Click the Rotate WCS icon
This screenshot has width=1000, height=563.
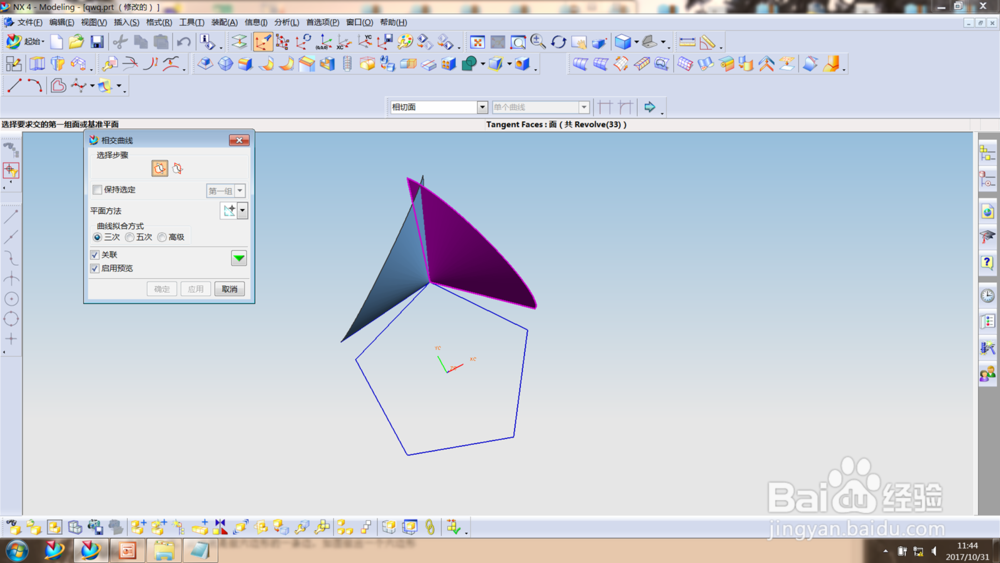(304, 42)
